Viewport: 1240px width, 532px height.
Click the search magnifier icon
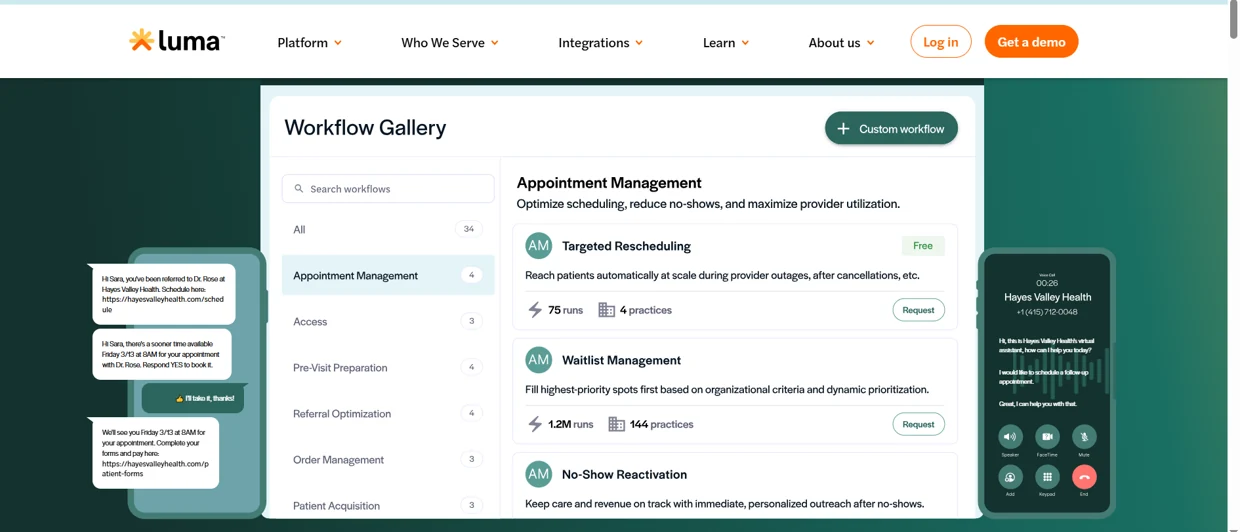click(x=298, y=189)
